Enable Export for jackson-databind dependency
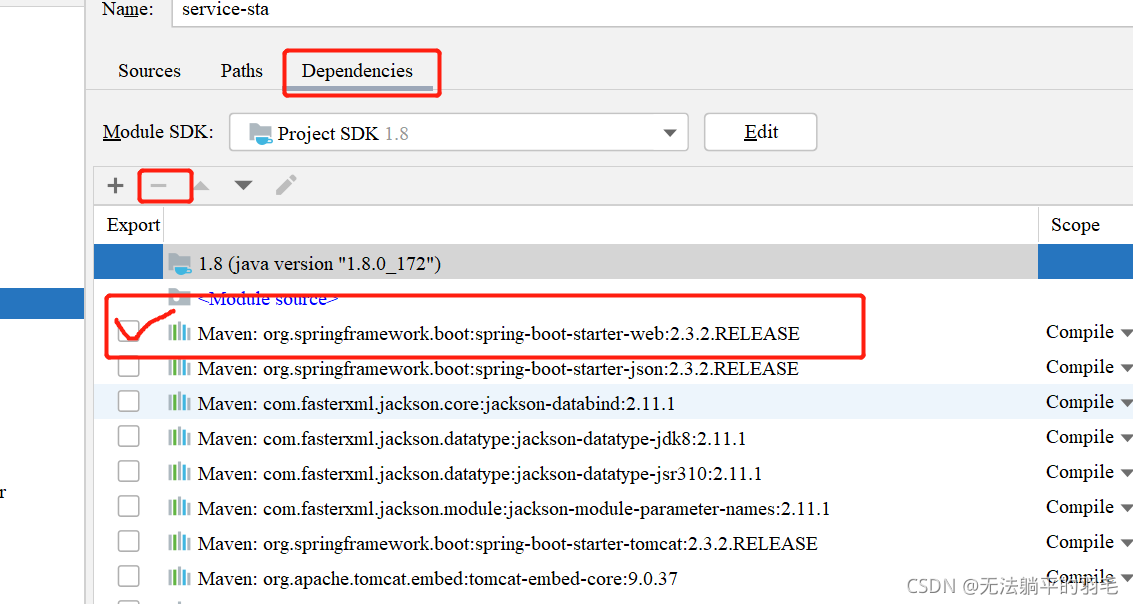1133x604 pixels. [128, 401]
